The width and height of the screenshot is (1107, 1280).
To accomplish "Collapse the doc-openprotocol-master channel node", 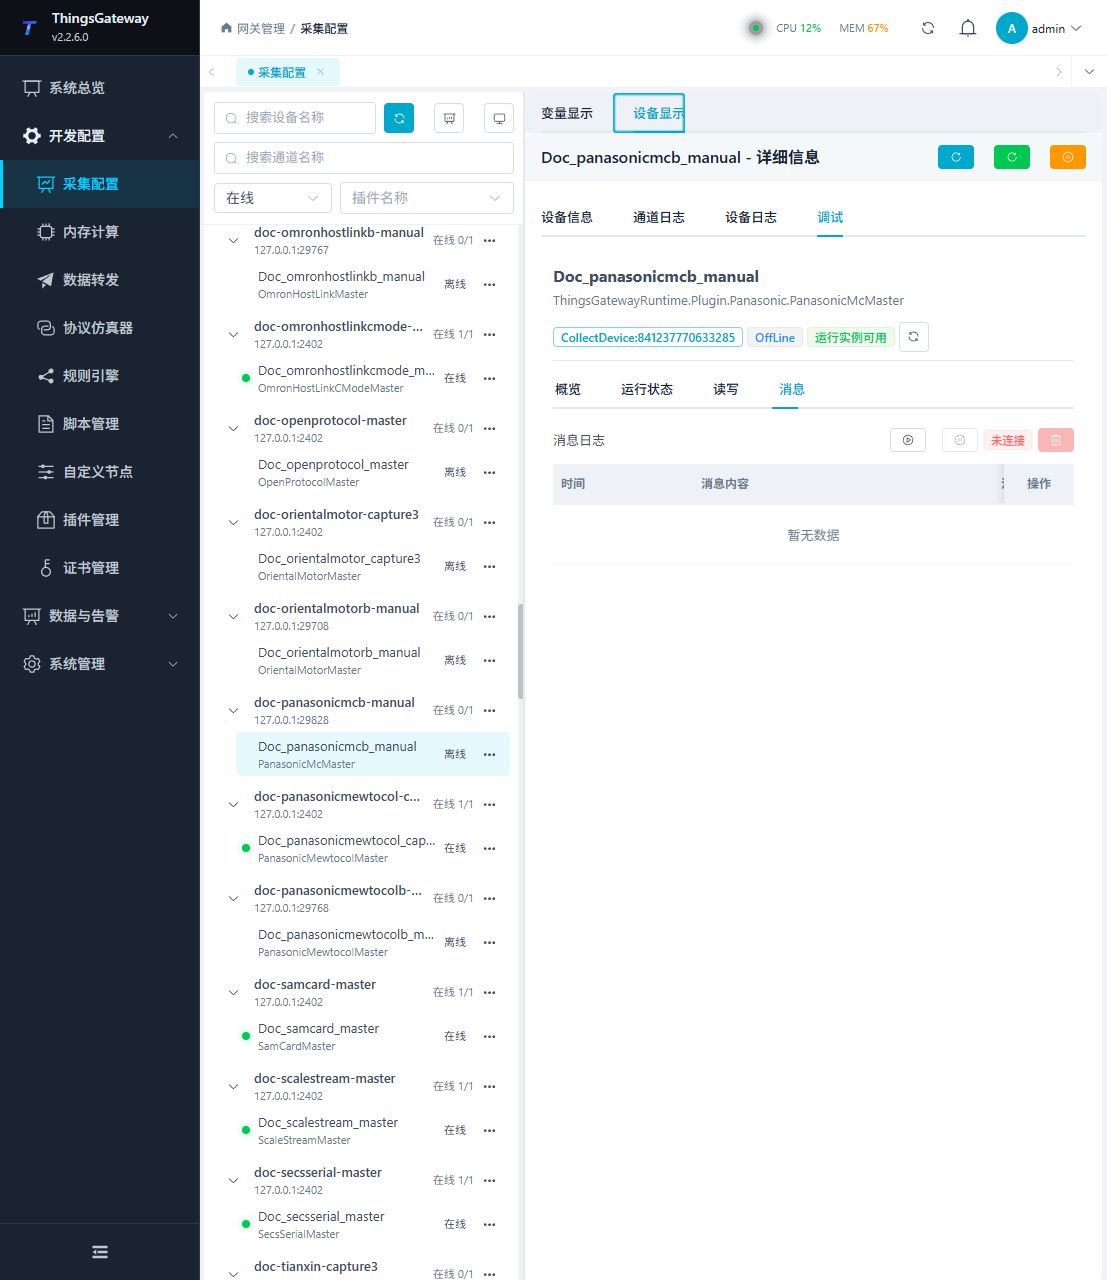I will [233, 429].
